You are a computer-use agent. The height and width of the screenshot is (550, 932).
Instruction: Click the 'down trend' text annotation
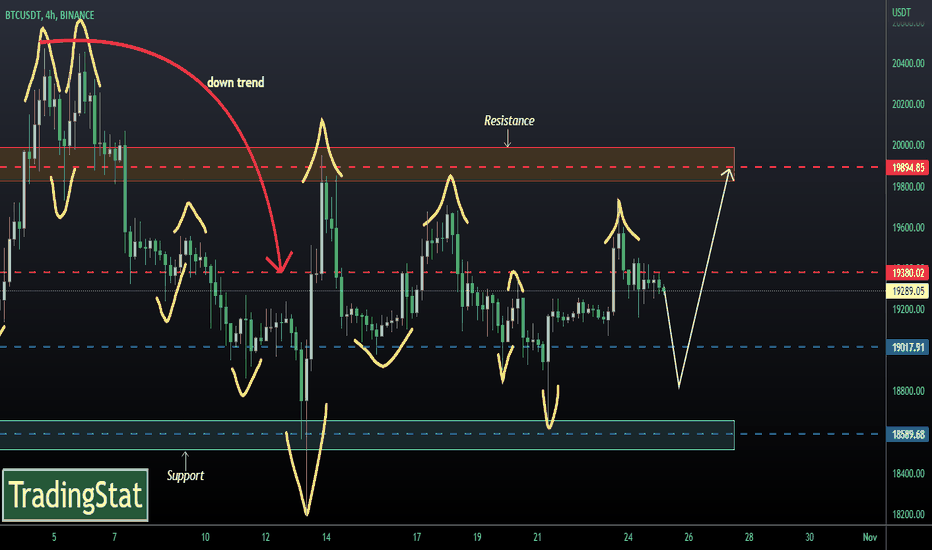point(235,83)
